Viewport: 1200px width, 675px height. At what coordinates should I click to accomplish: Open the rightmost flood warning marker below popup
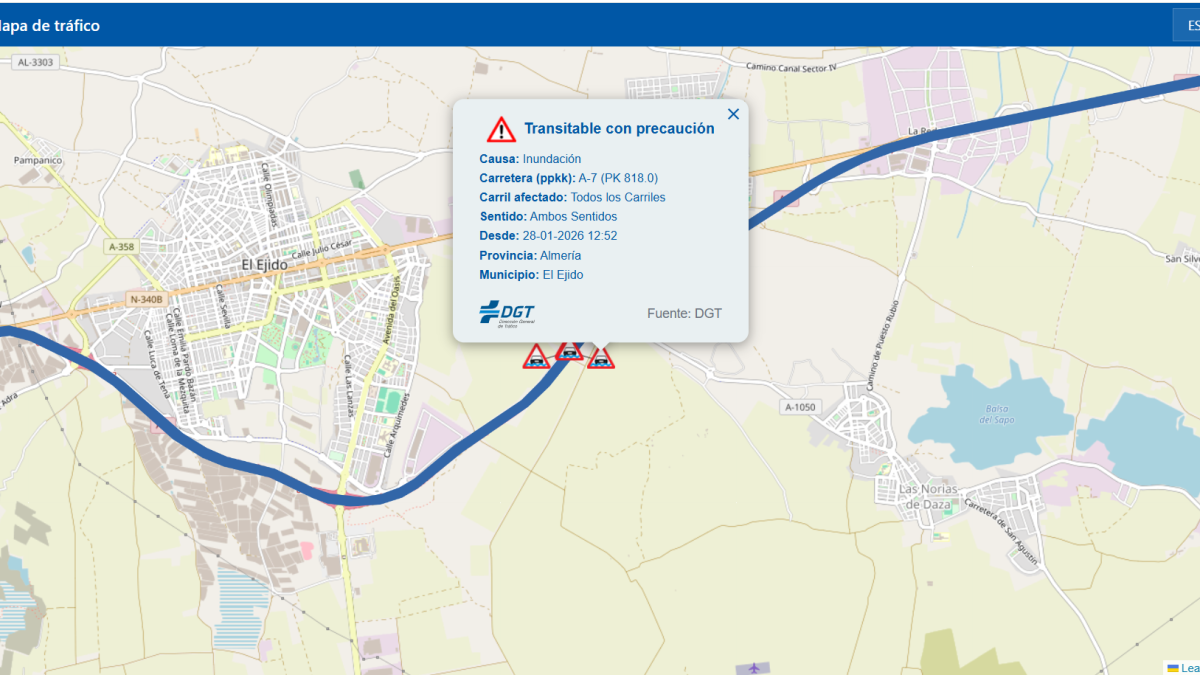tap(601, 357)
